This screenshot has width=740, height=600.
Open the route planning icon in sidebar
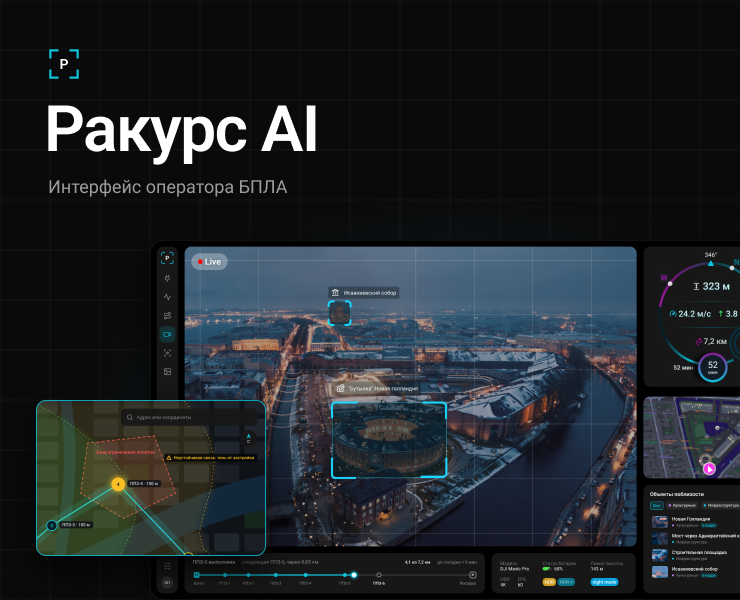167,316
